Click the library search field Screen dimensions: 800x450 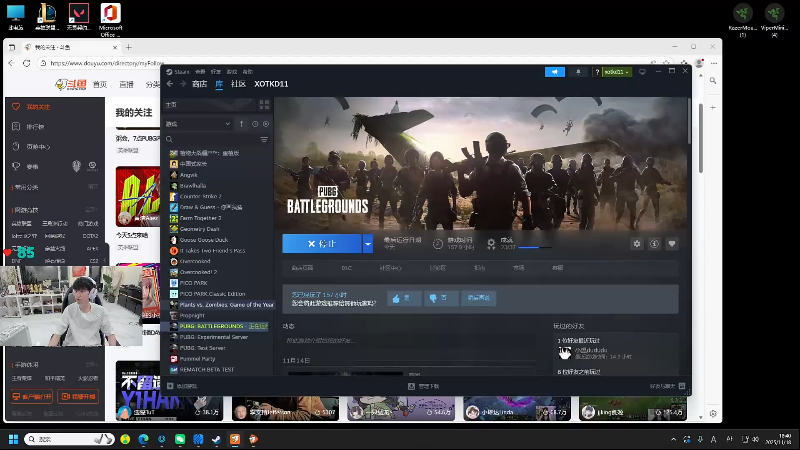pos(212,139)
